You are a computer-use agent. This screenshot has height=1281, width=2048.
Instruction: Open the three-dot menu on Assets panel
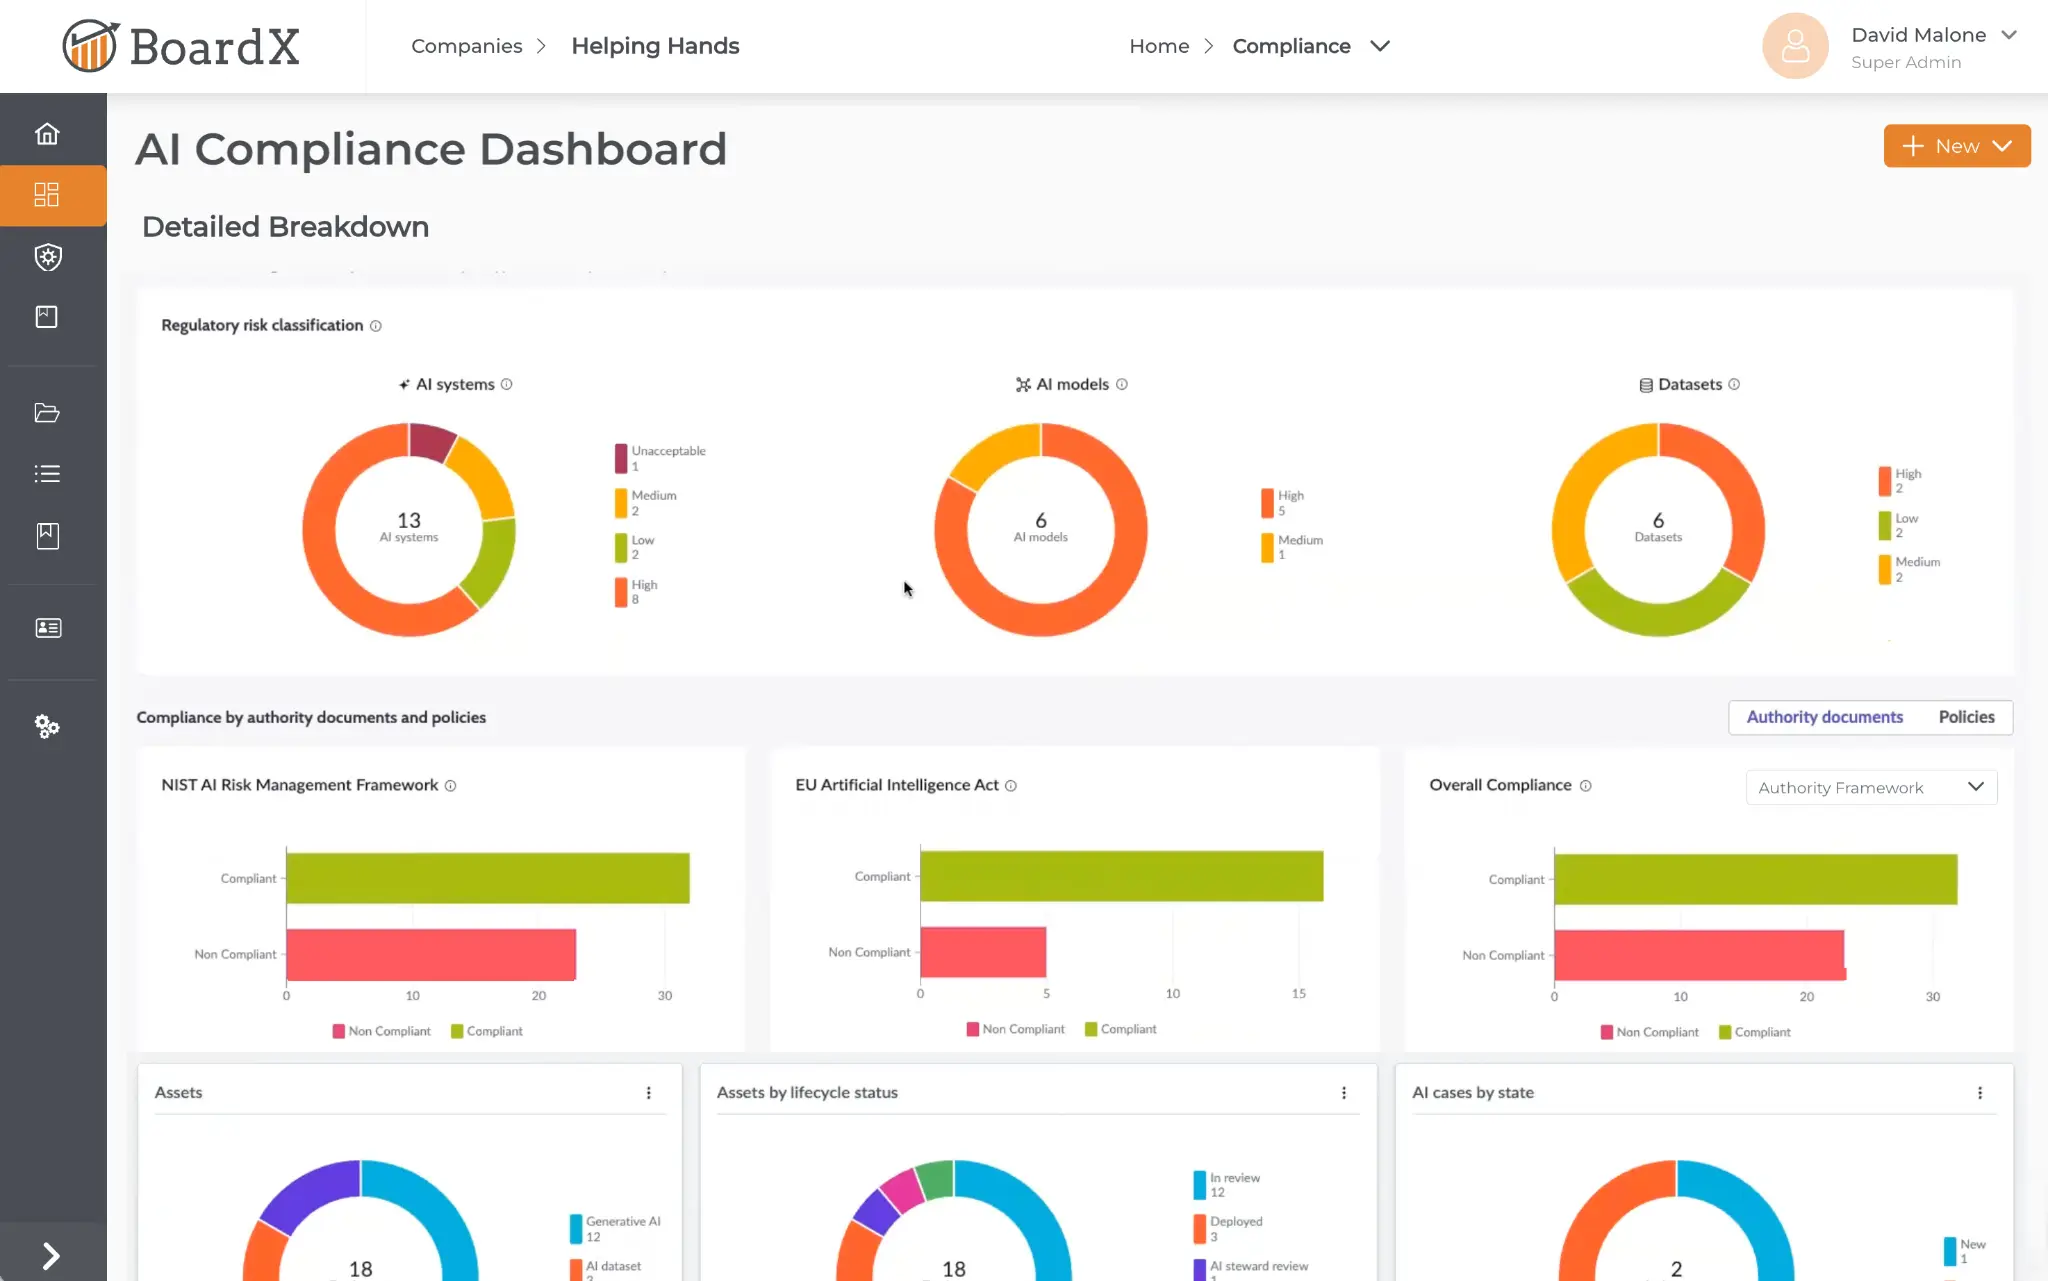pos(648,1092)
